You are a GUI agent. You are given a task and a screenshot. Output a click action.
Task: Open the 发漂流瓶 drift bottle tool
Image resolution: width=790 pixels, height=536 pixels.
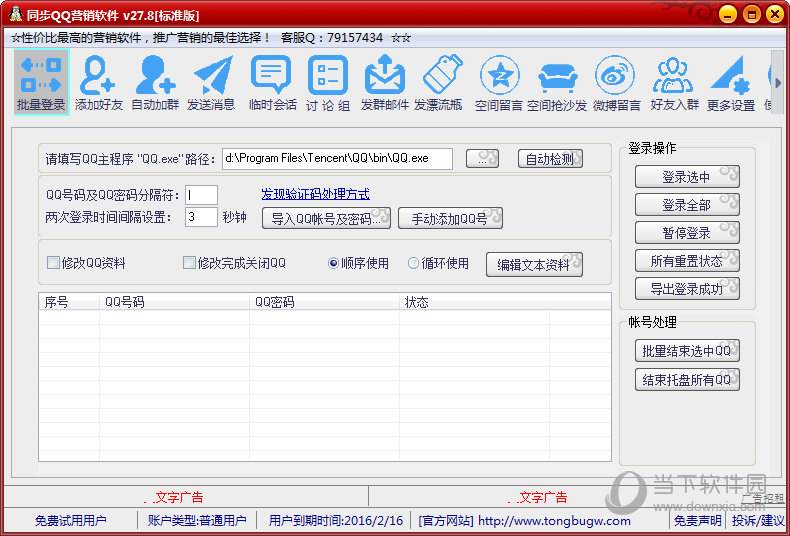click(438, 82)
